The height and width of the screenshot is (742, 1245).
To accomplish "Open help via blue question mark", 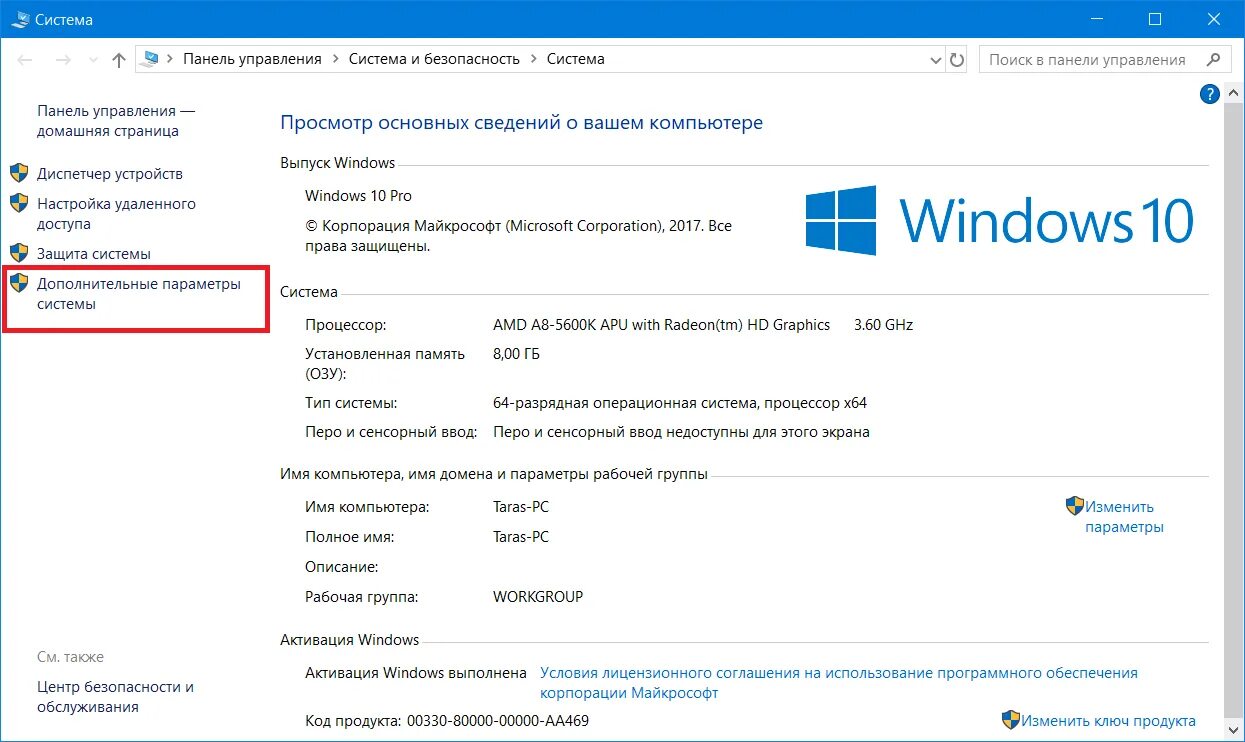I will 1209,94.
